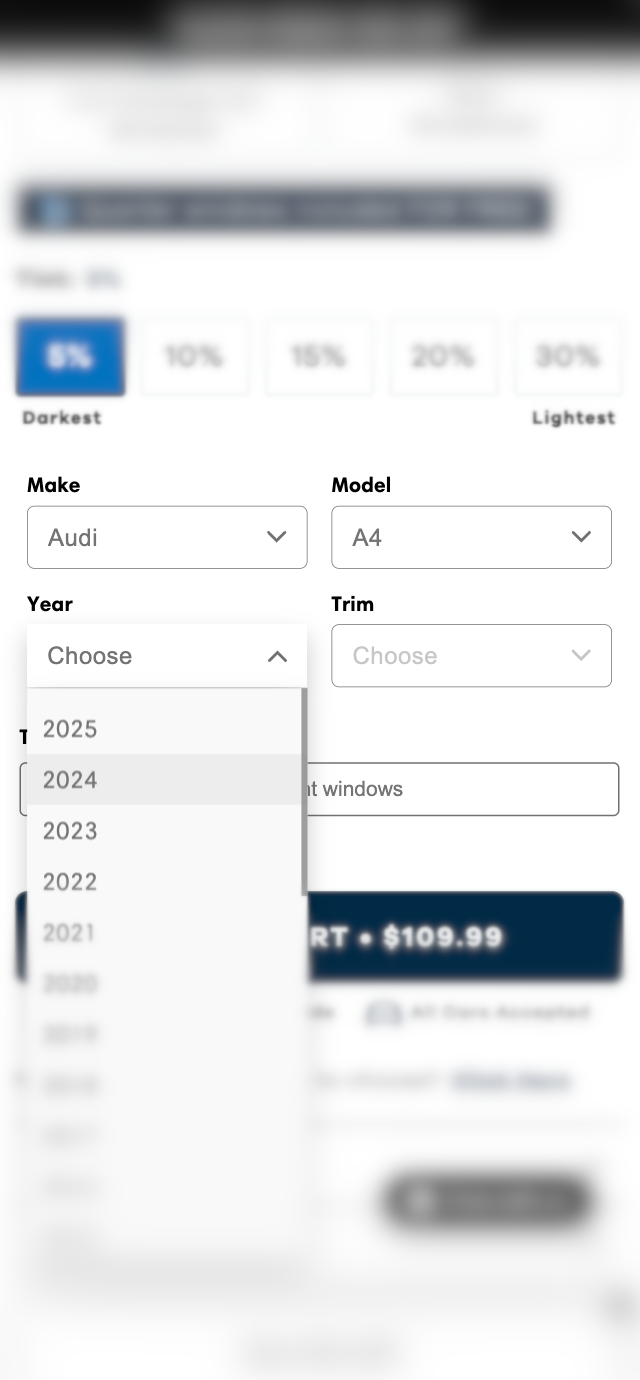Click the chevron arrow in the Trim field
Viewport: 640px width, 1380px height.
point(581,656)
